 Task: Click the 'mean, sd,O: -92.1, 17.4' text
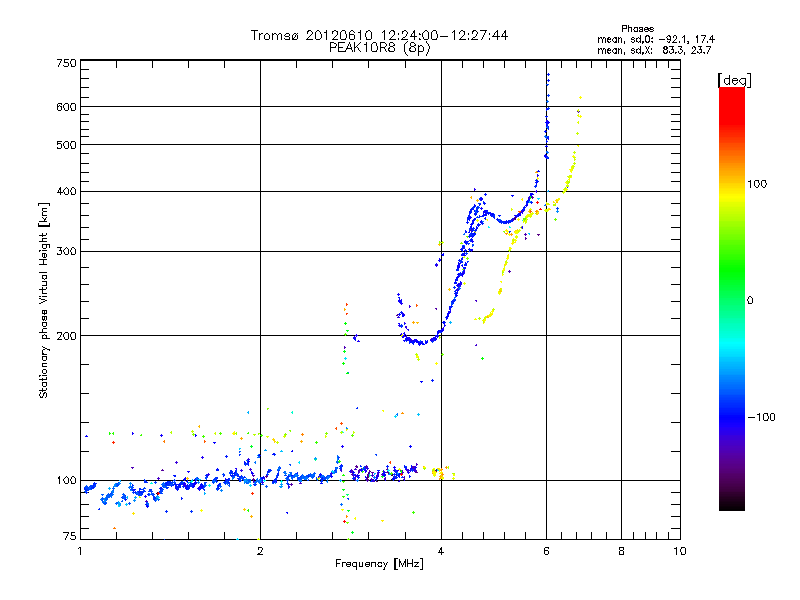(656, 39)
